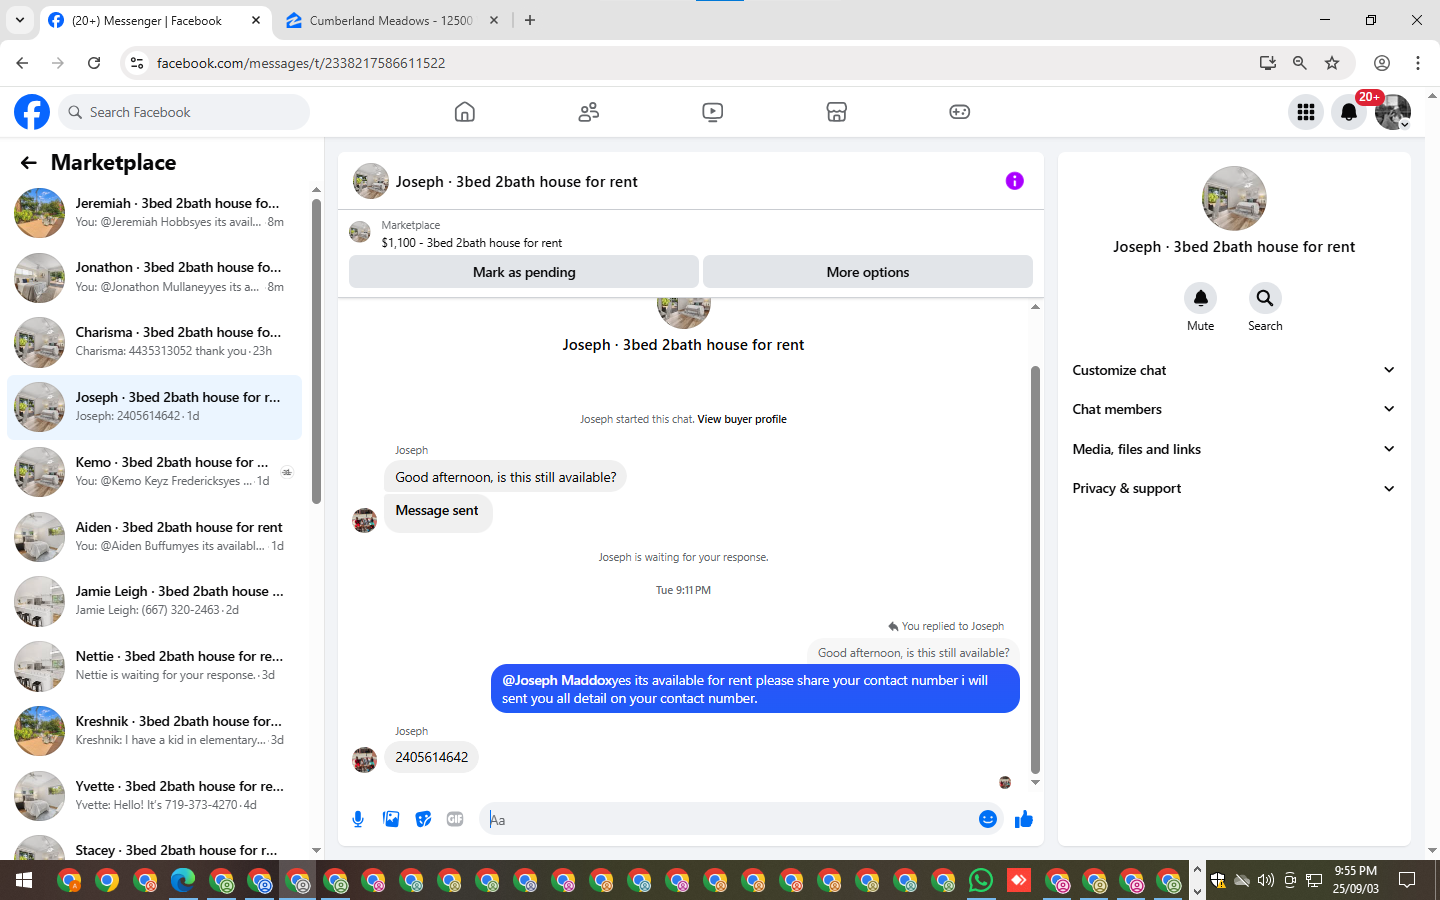Expand the Privacy & support section

1234,488
